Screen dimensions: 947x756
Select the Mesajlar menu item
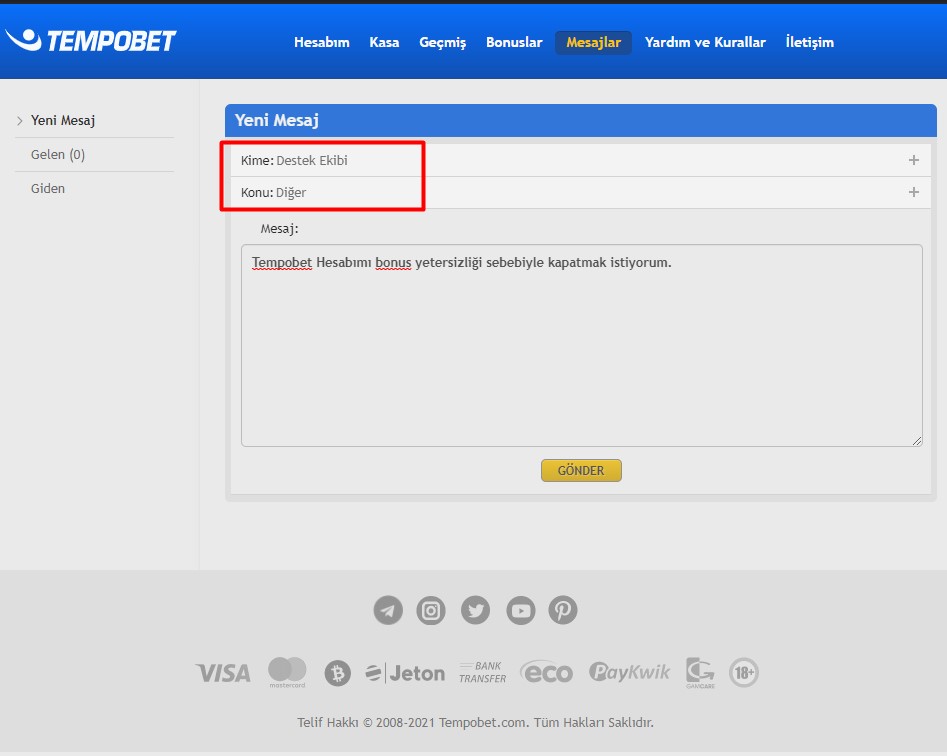pos(594,42)
